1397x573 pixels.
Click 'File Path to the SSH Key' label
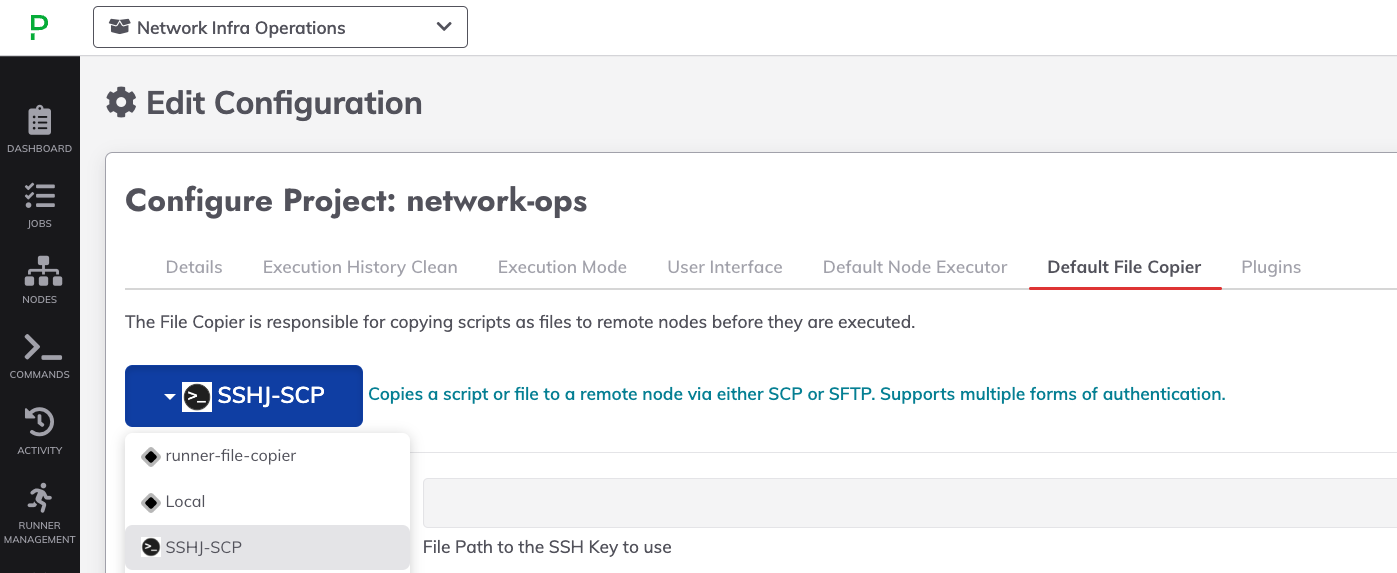coord(547,547)
